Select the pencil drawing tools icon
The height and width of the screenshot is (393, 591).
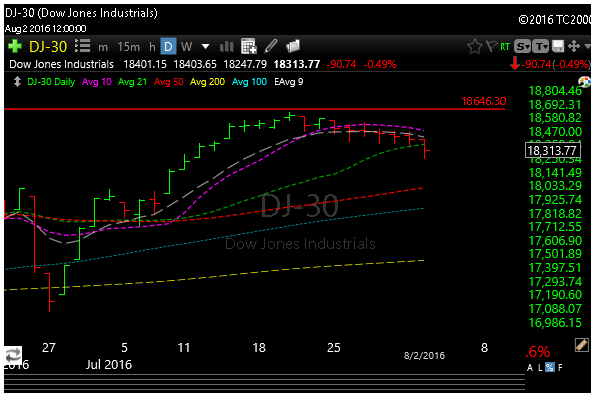point(271,46)
